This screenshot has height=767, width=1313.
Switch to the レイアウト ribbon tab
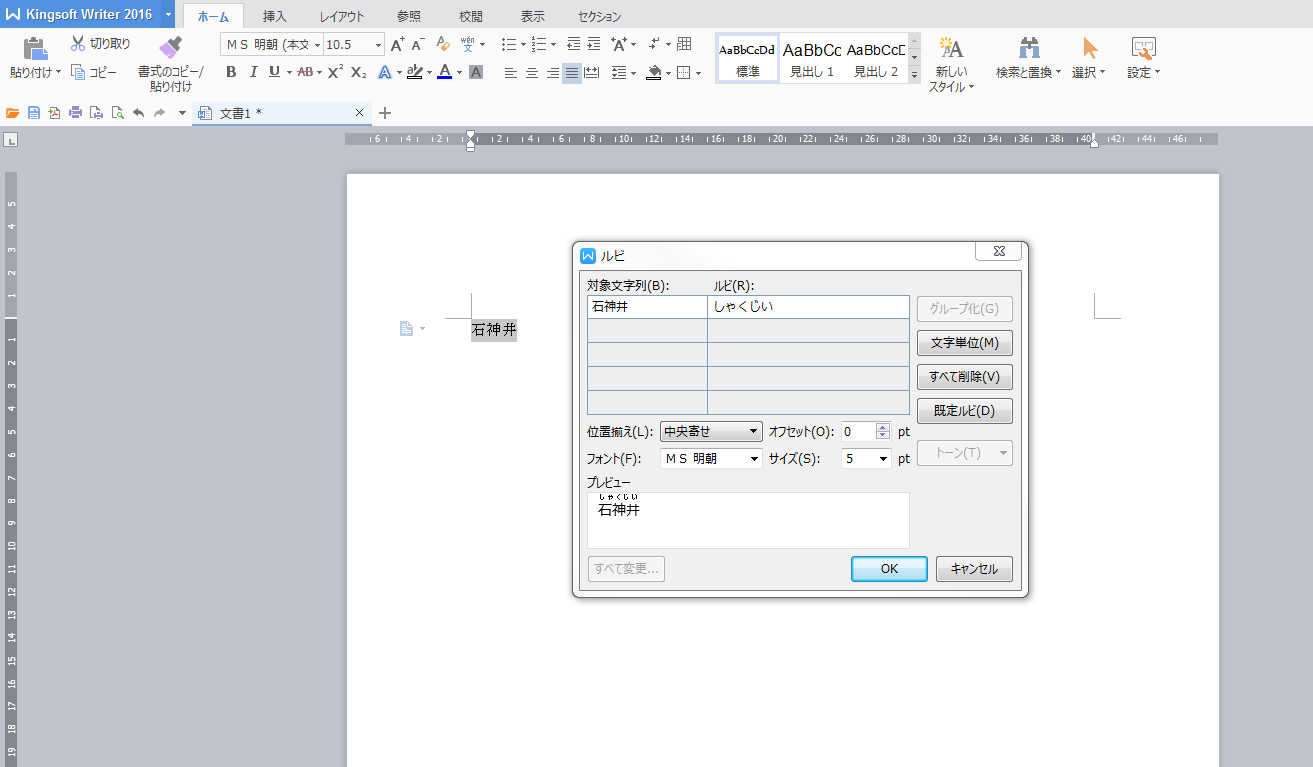(x=342, y=16)
